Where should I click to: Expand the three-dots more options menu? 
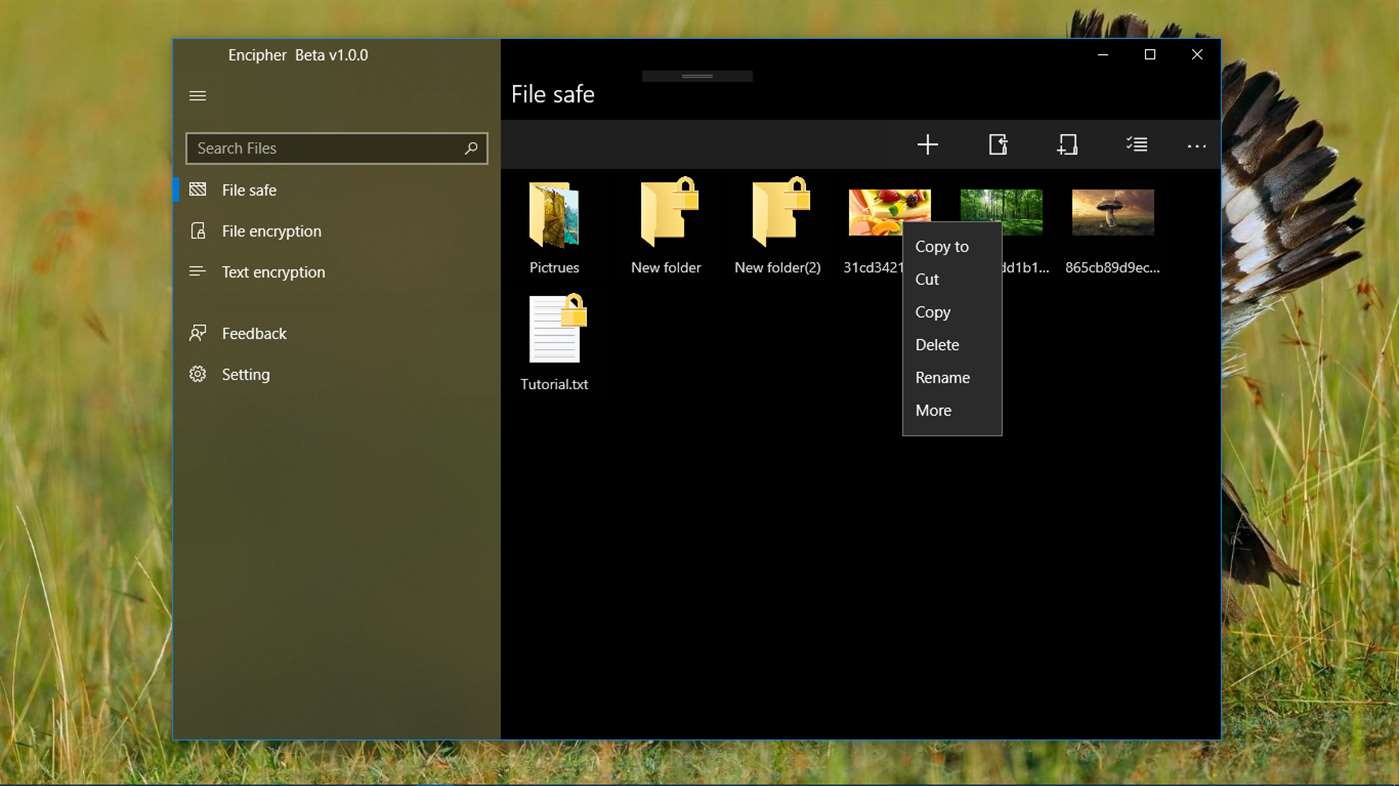tap(1197, 146)
